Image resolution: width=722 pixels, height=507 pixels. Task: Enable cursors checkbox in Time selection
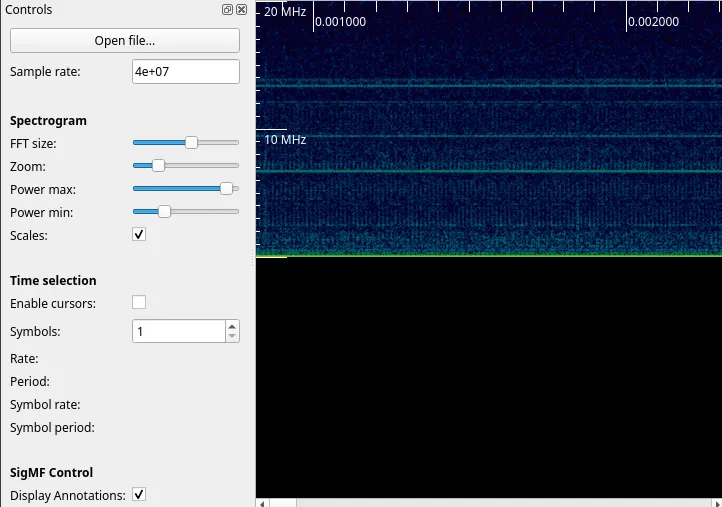tap(139, 303)
